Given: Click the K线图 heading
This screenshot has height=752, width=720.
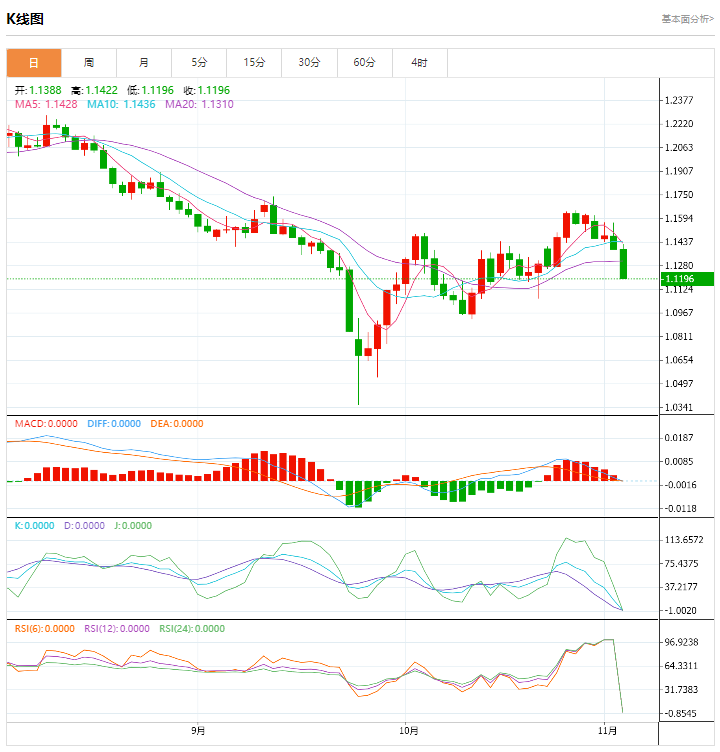Looking at the screenshot, I should [25, 19].
